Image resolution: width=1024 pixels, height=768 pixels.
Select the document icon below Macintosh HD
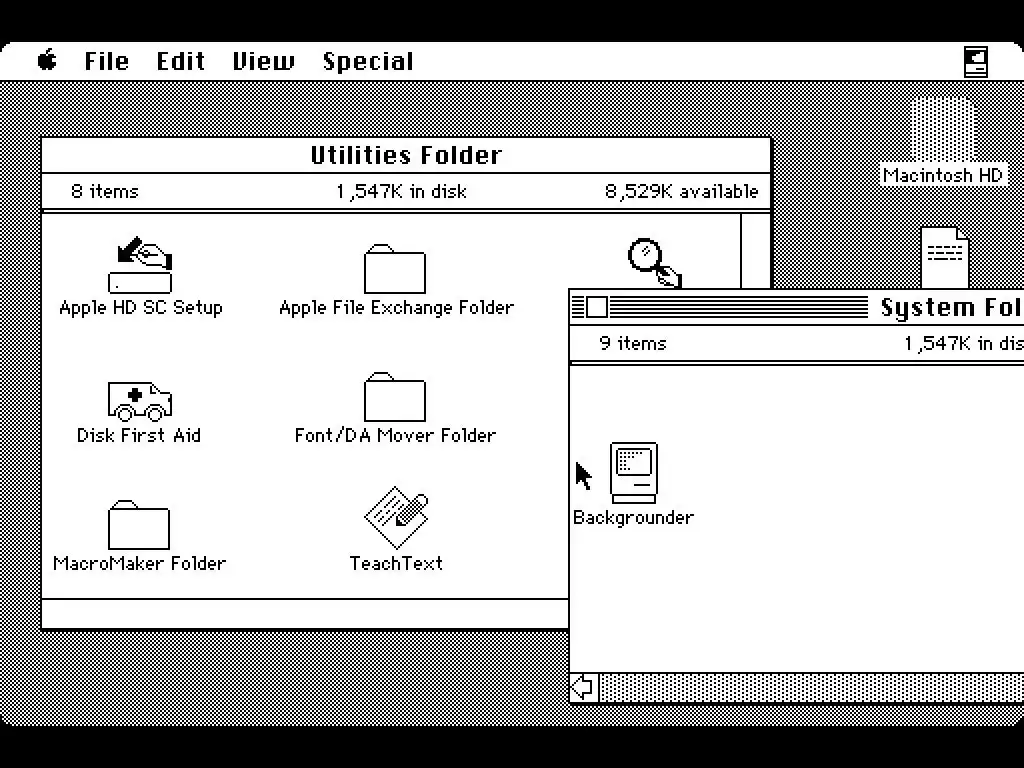tap(944, 257)
